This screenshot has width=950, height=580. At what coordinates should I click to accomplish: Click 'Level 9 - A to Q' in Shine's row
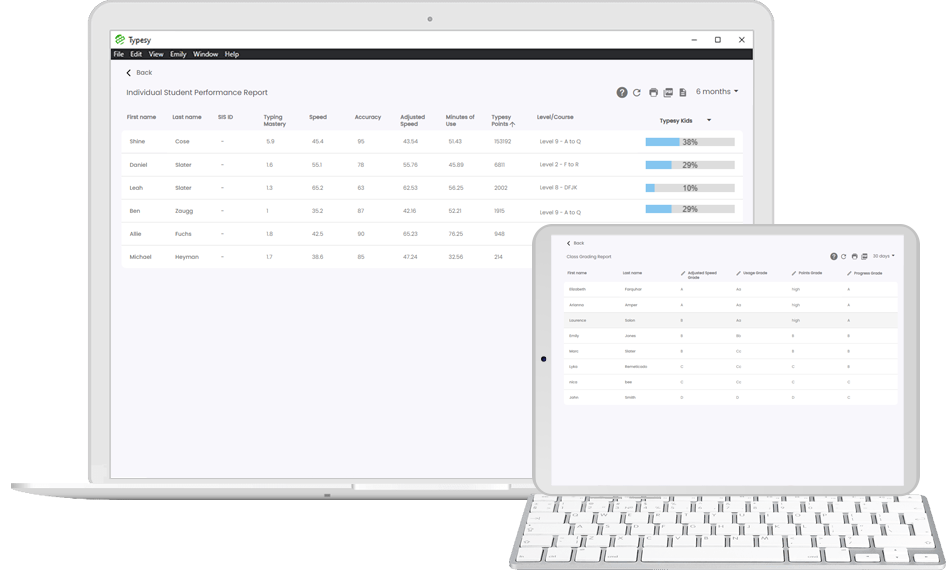pos(560,142)
